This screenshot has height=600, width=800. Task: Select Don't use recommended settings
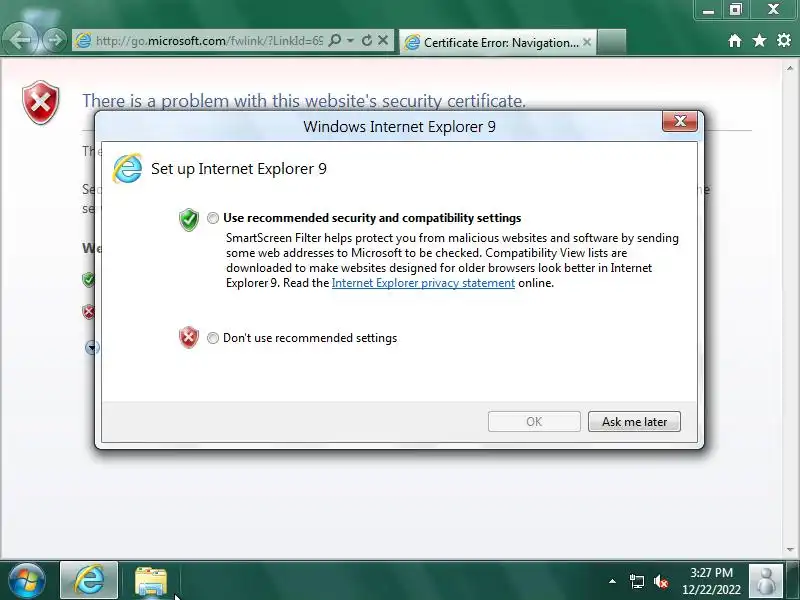pos(213,338)
